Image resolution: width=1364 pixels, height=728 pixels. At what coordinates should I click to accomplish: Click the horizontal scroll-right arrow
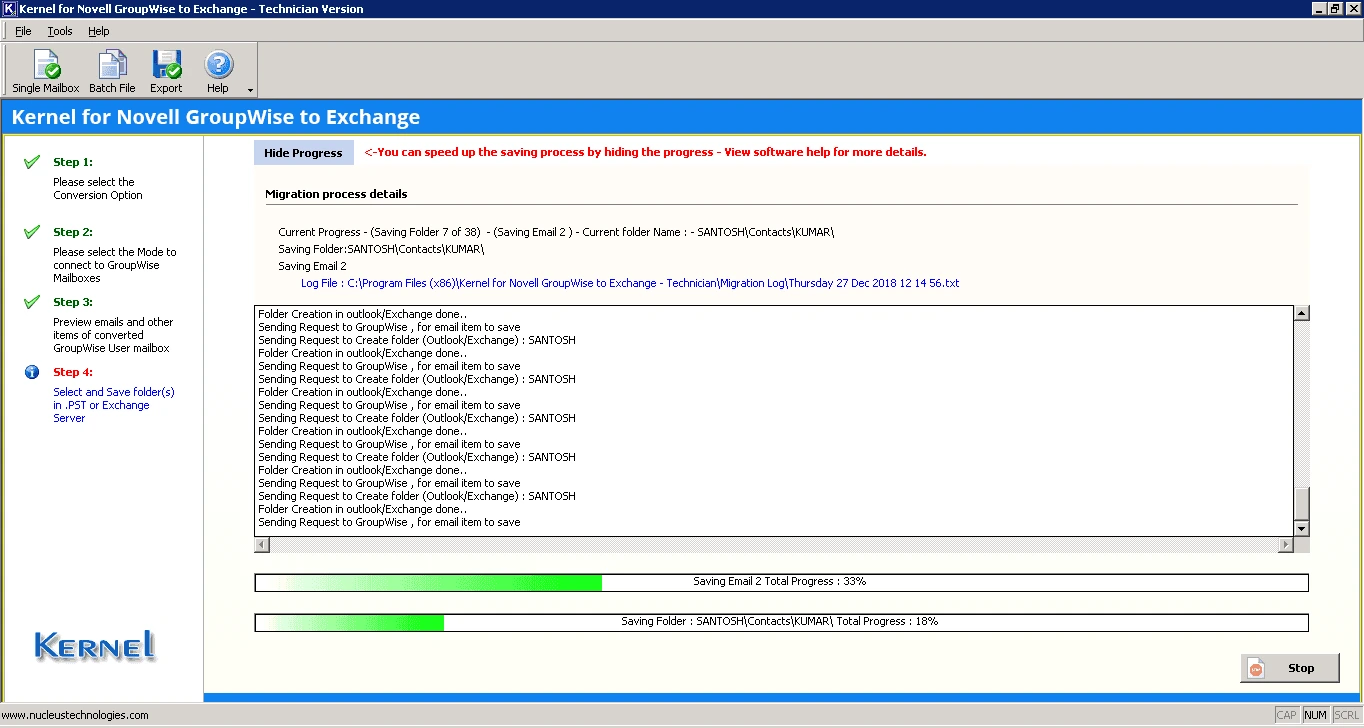click(1285, 545)
